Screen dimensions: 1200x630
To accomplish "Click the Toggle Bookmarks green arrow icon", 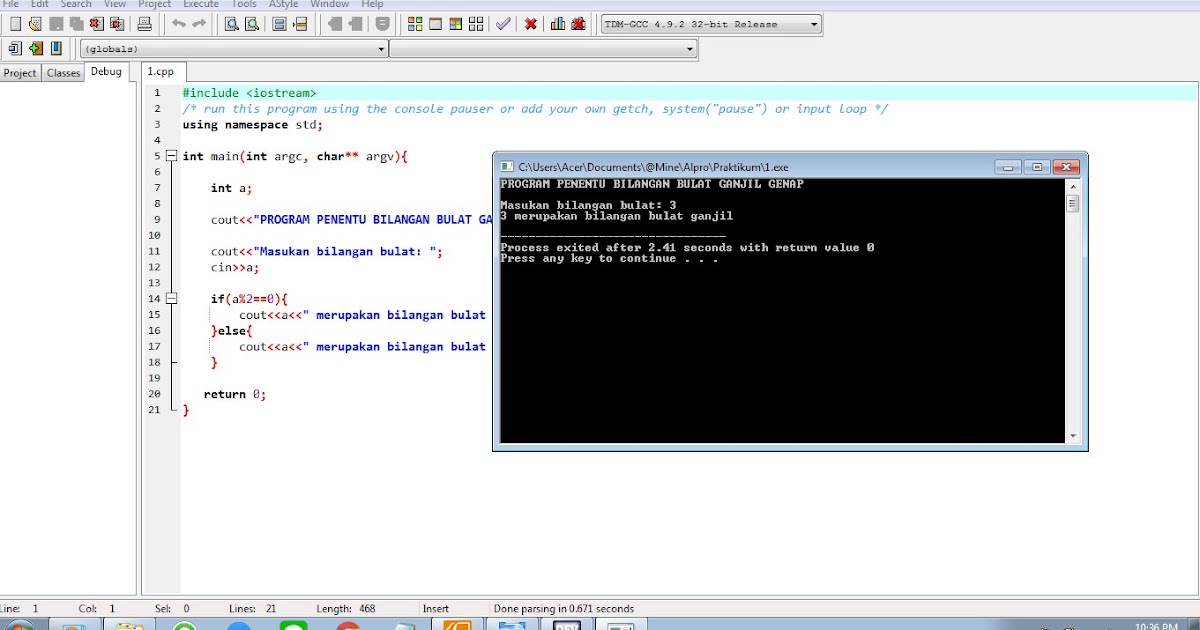I will 36,48.
